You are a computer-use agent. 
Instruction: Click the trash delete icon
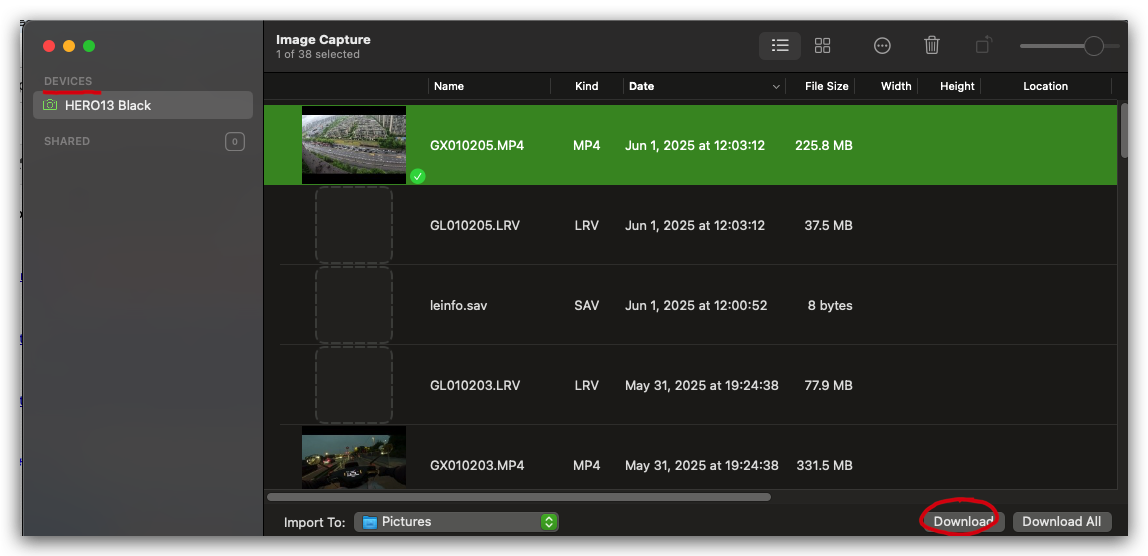point(931,45)
